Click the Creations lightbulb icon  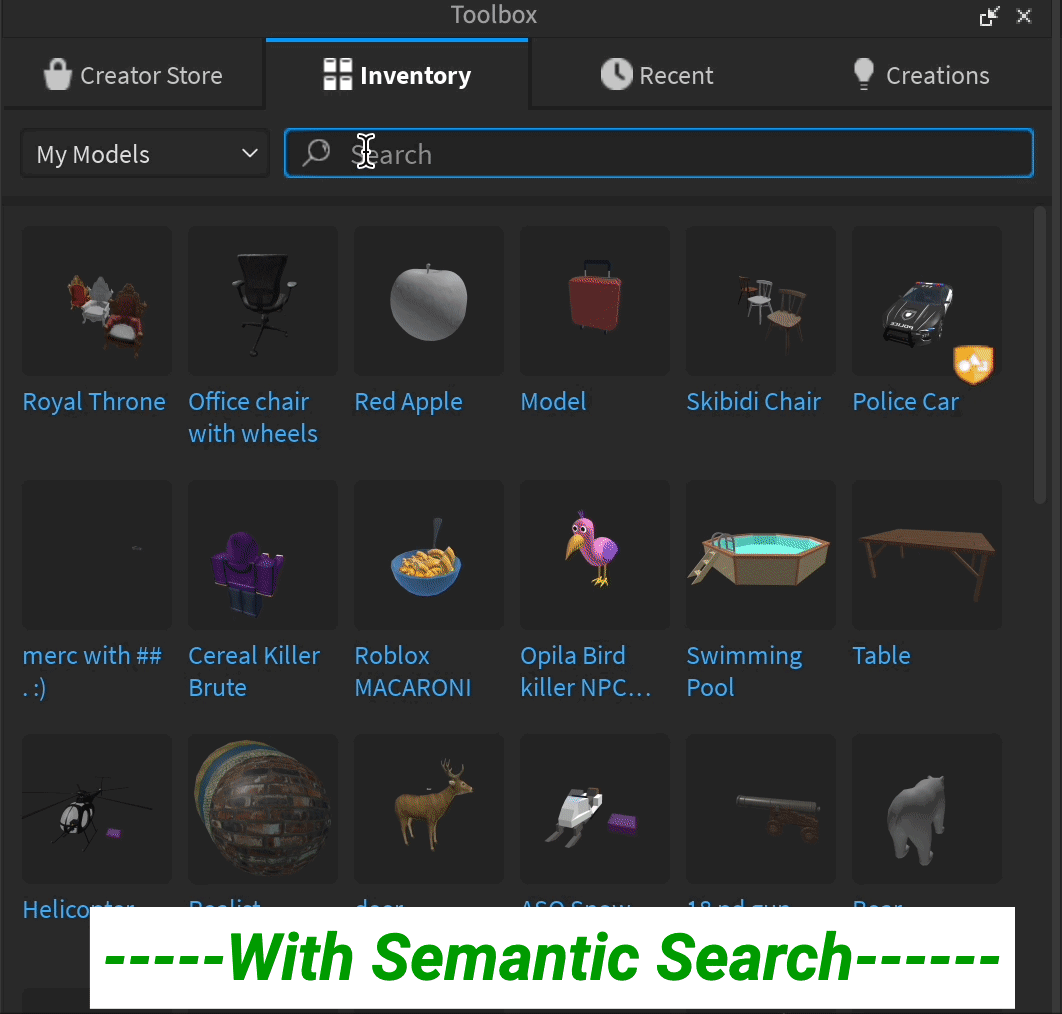coord(864,74)
